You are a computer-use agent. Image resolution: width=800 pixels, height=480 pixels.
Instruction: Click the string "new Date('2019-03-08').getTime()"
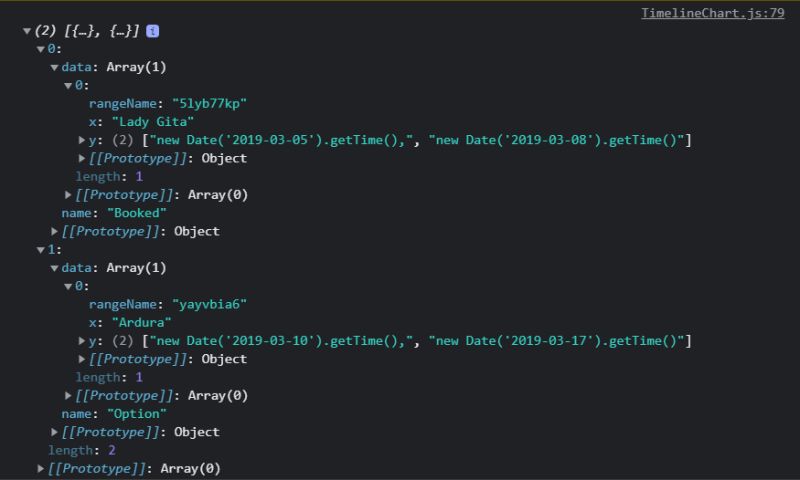pos(557,140)
